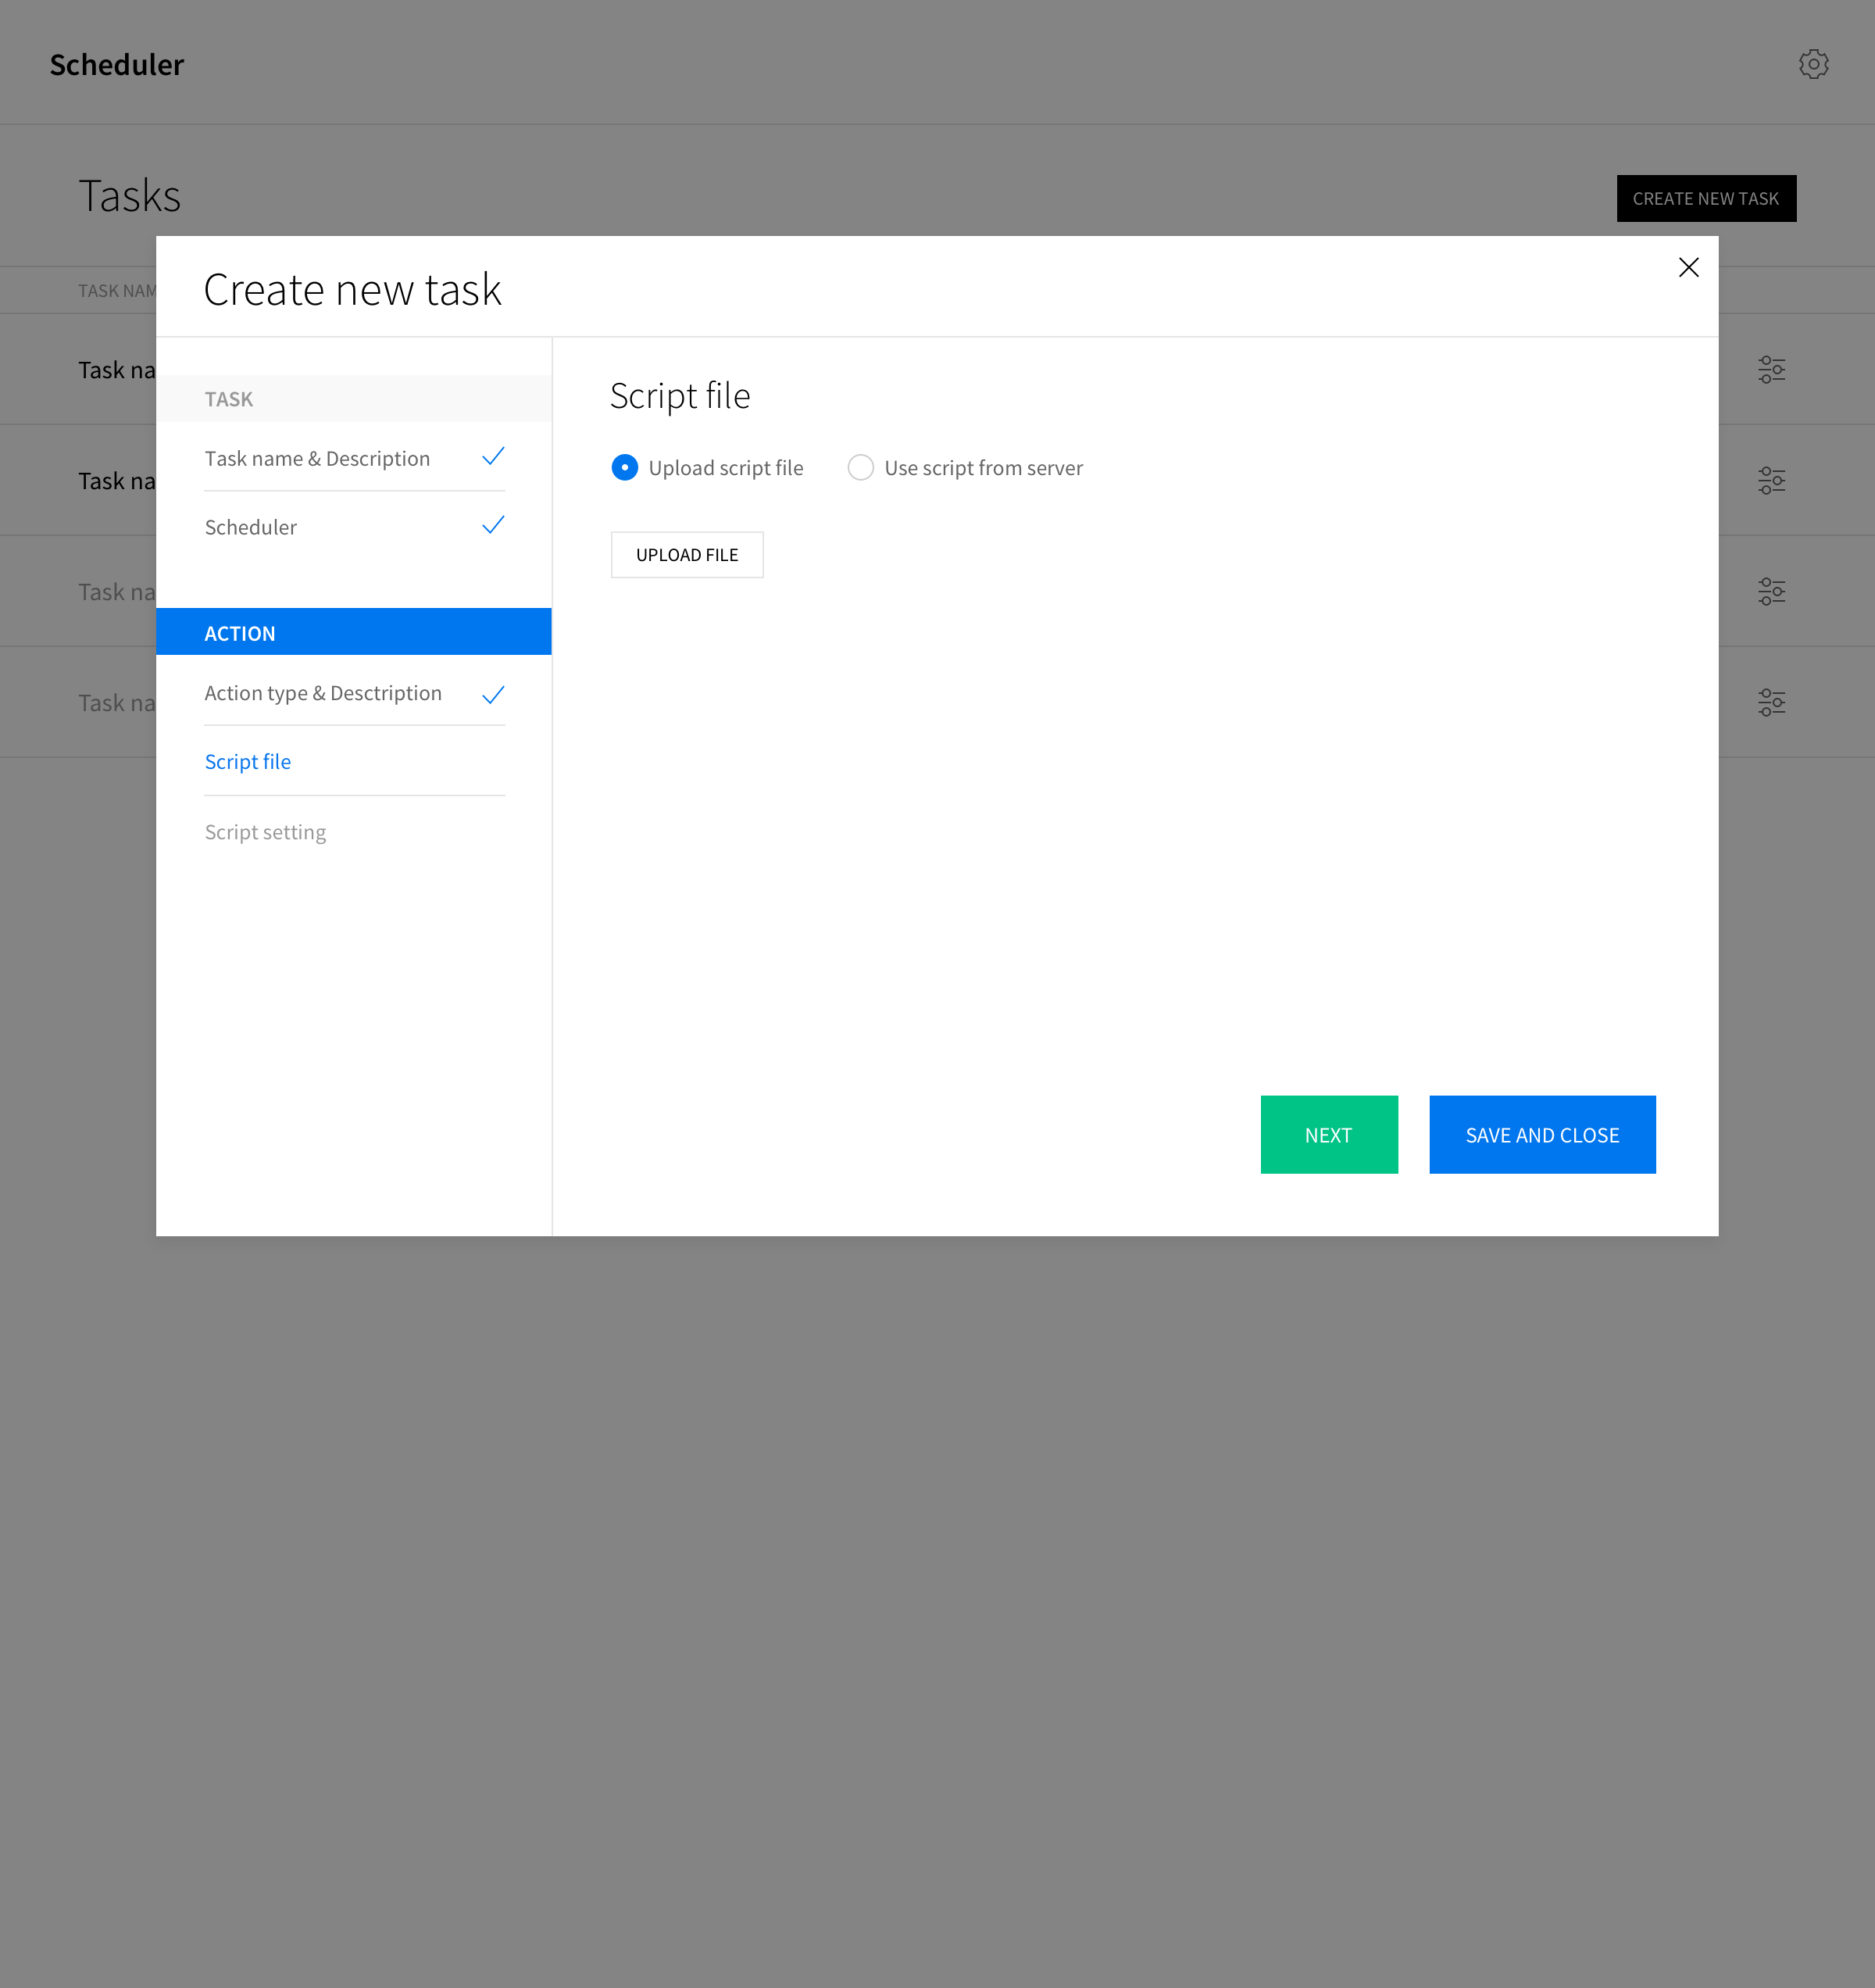Open the Scheduler step in sidebar
Image resolution: width=1875 pixels, height=1988 pixels.
point(251,528)
